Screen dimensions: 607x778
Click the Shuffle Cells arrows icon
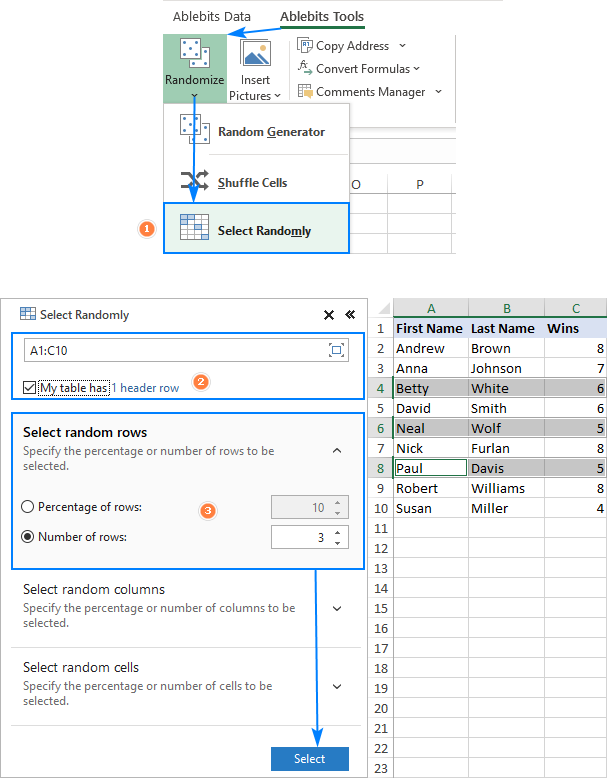pos(194,180)
